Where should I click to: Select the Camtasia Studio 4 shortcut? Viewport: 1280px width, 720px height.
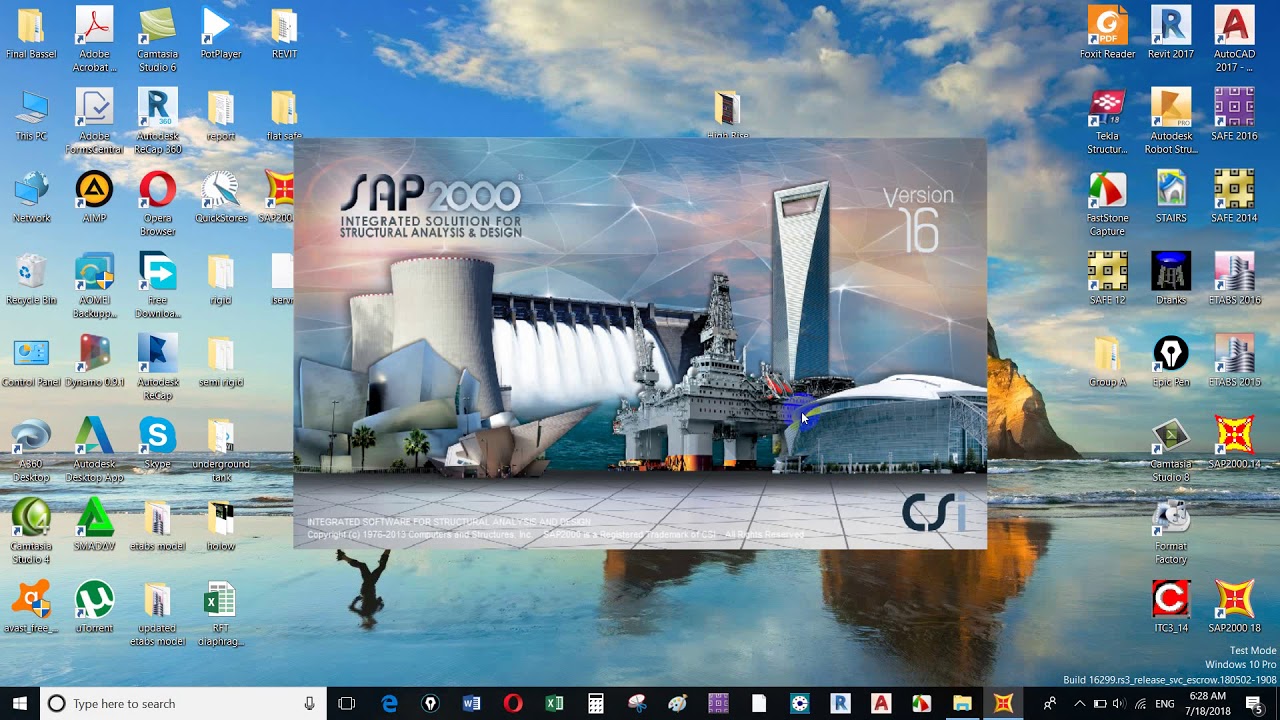31,531
